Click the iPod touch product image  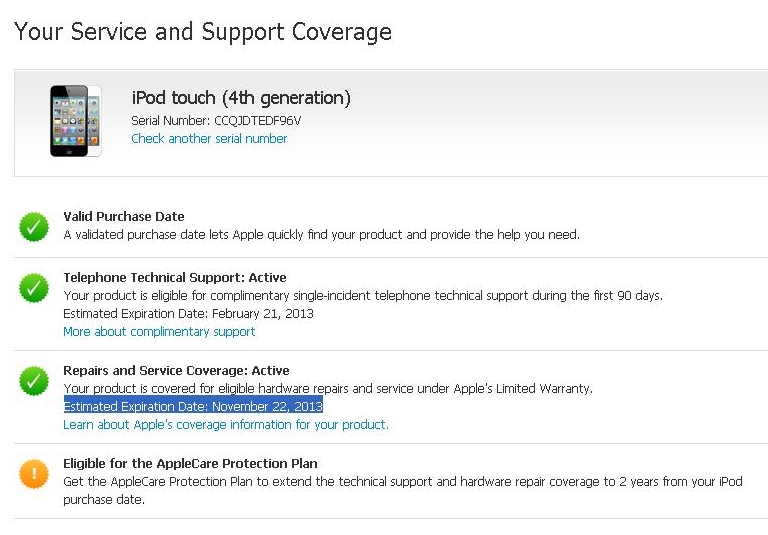(75, 121)
